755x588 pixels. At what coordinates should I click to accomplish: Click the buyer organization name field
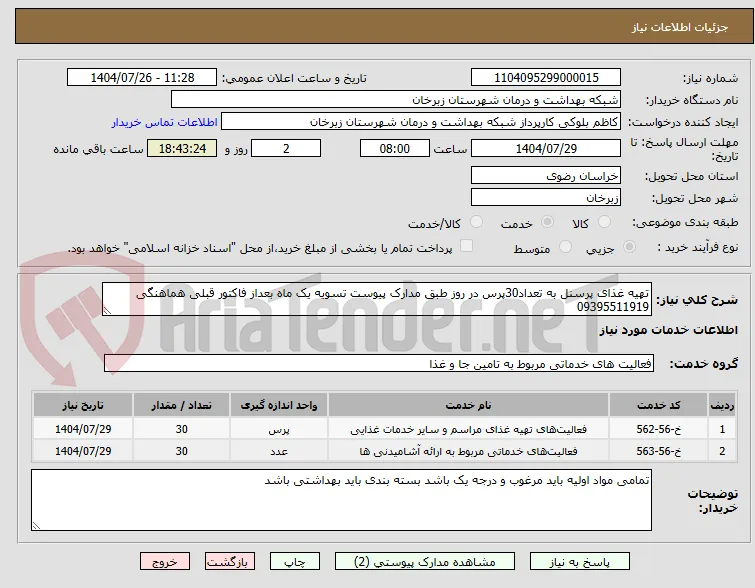[396, 100]
